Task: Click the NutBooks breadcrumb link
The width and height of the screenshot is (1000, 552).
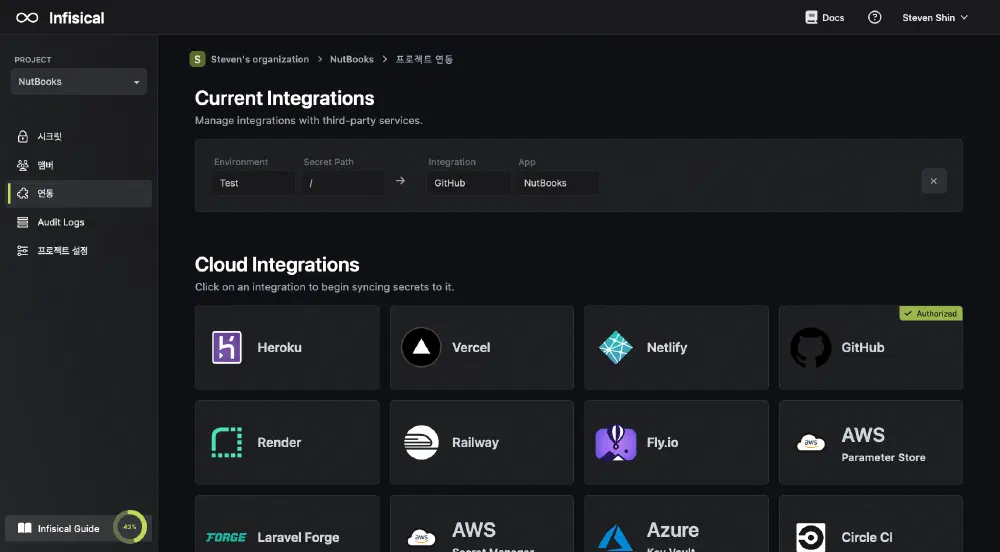Action: point(351,59)
